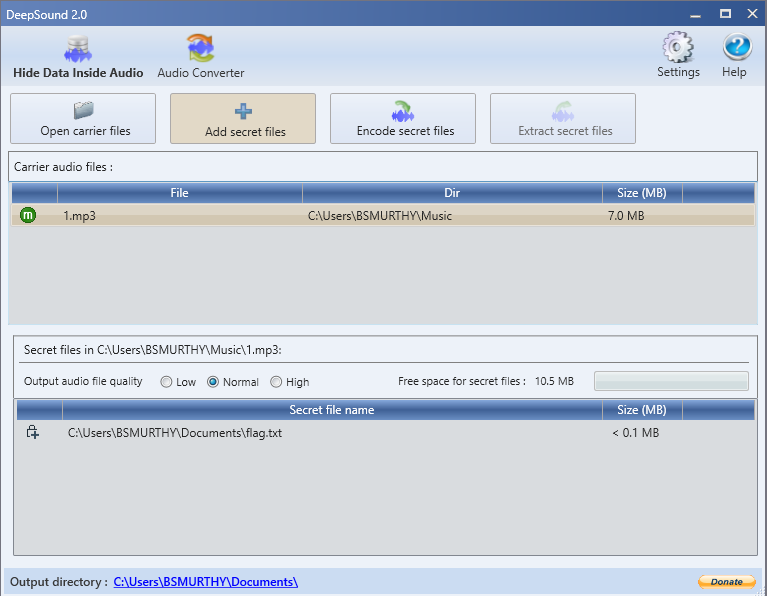Click Open carrier files button
This screenshot has width=767, height=596.
pyautogui.click(x=83, y=119)
